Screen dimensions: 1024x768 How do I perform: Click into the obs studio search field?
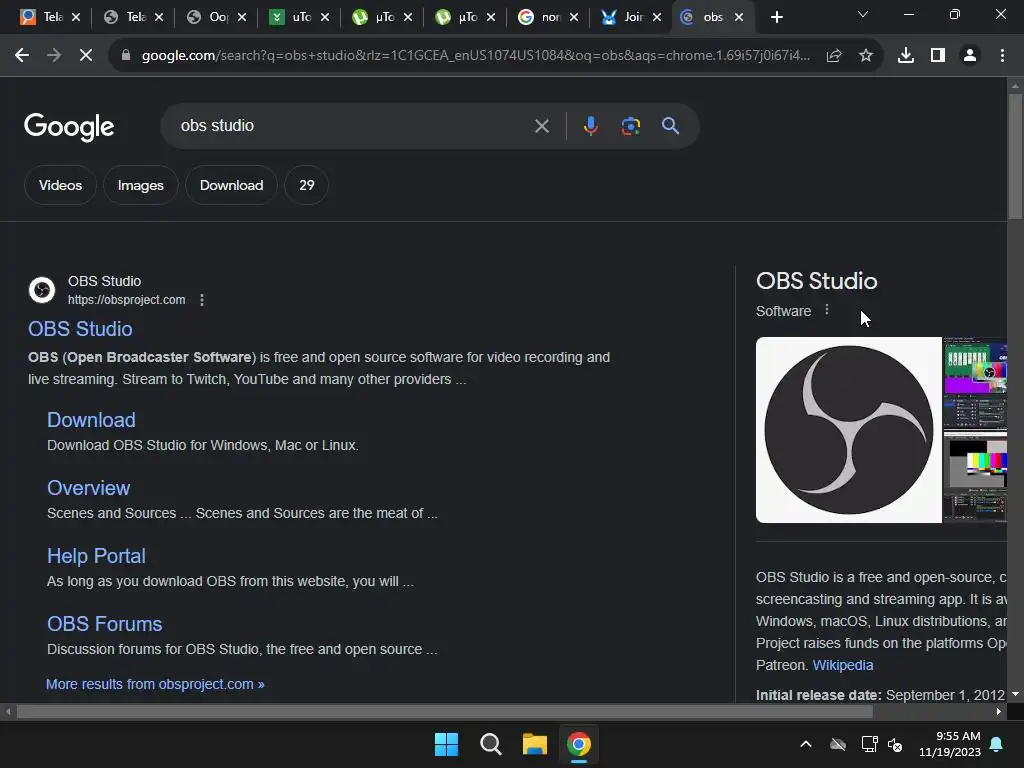click(x=353, y=125)
